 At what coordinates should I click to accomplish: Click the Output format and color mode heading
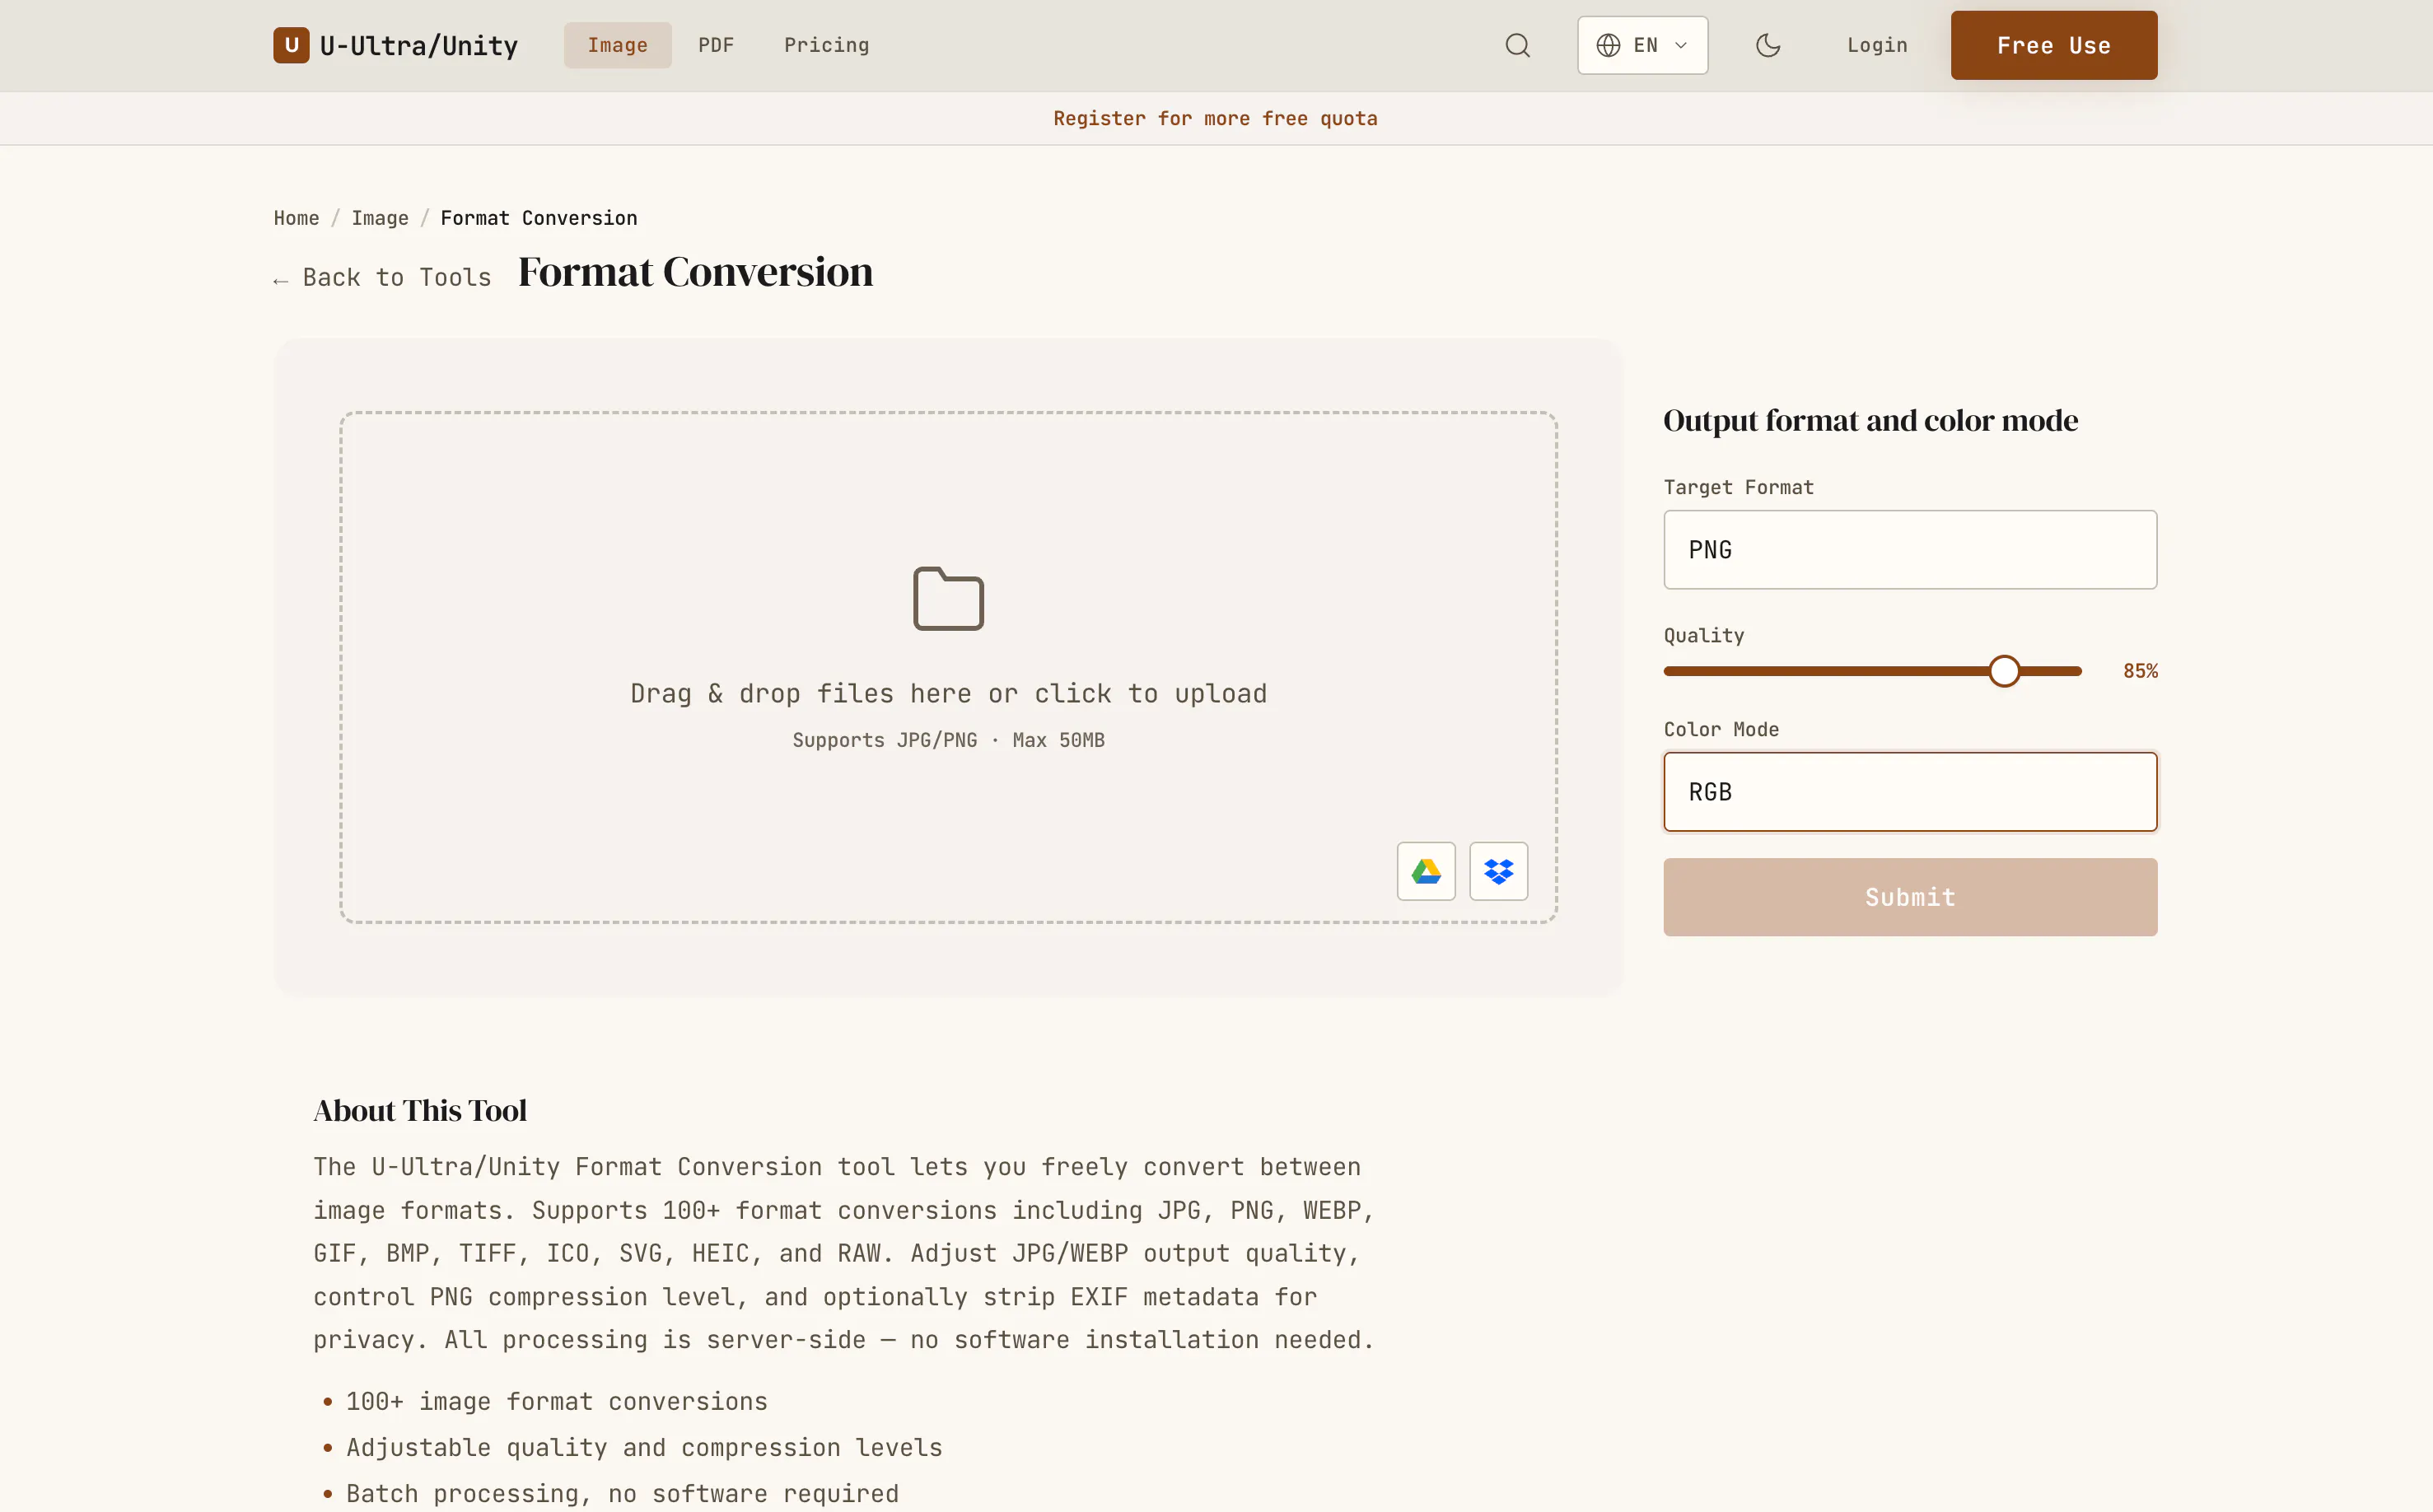click(1870, 421)
